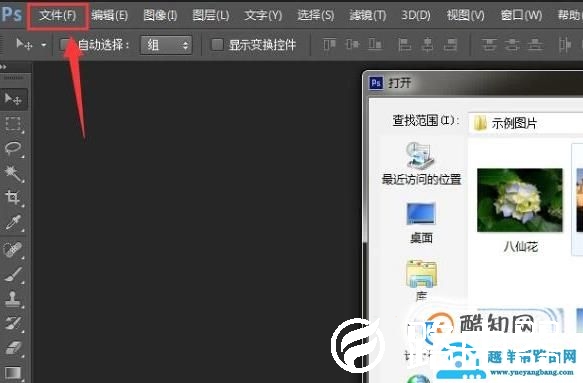583x383 pixels.
Task: Enable the 显示变换控件 checkbox
Action: coord(217,45)
